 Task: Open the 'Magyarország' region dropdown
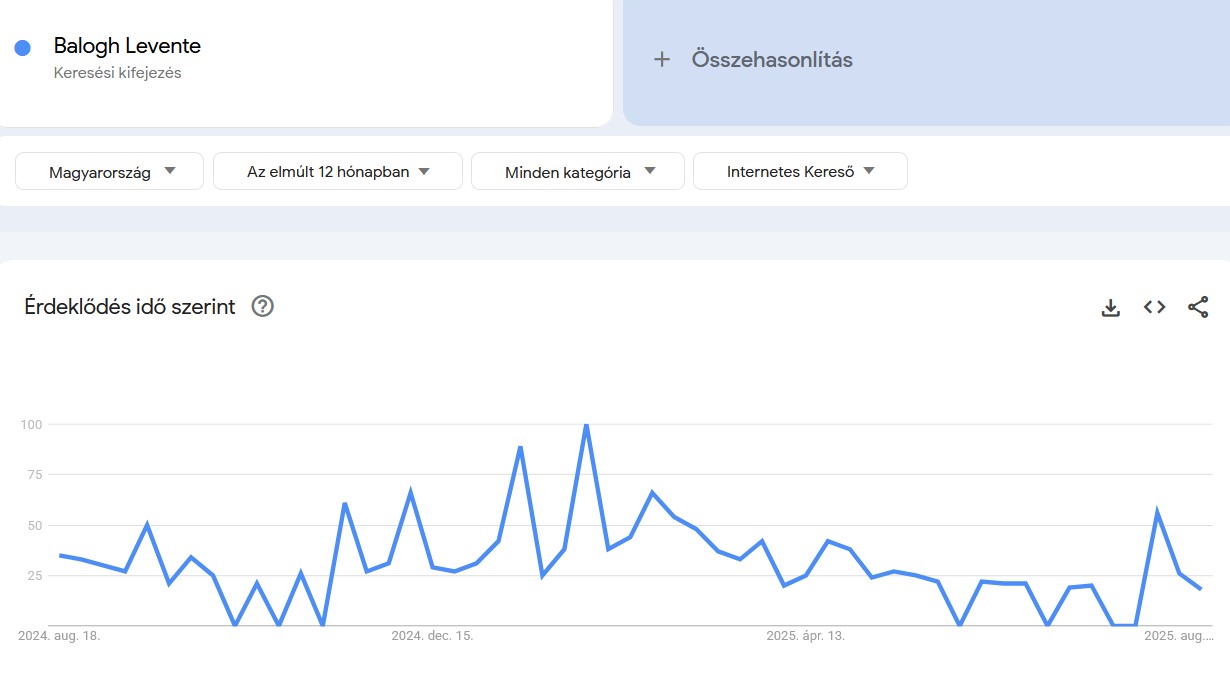click(108, 171)
